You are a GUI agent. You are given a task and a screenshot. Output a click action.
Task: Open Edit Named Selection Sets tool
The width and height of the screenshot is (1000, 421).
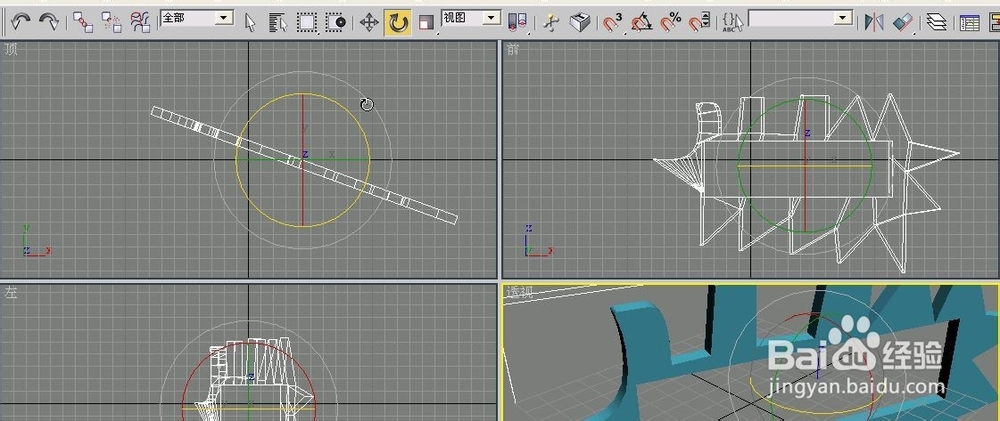(733, 23)
